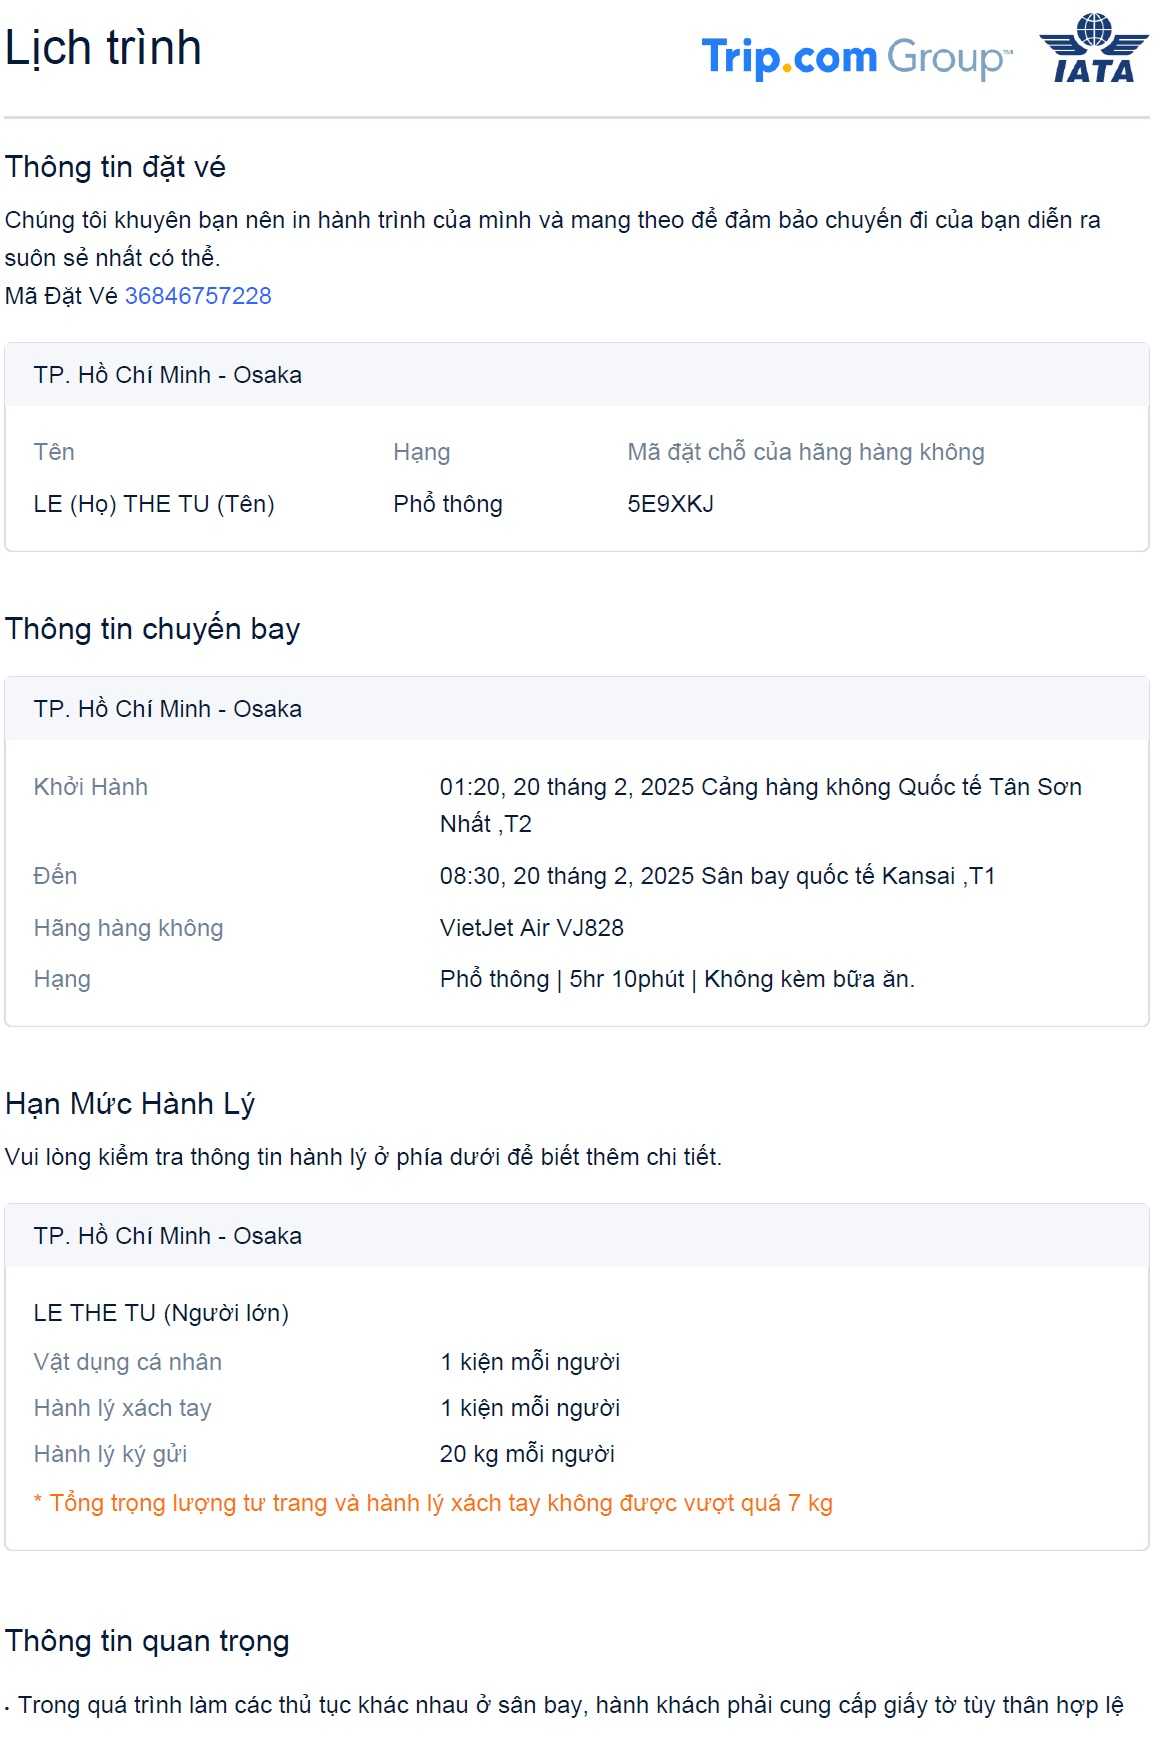Viewport: 1160px width, 1757px height.
Task: Click the IATA logo
Action: click(1094, 49)
